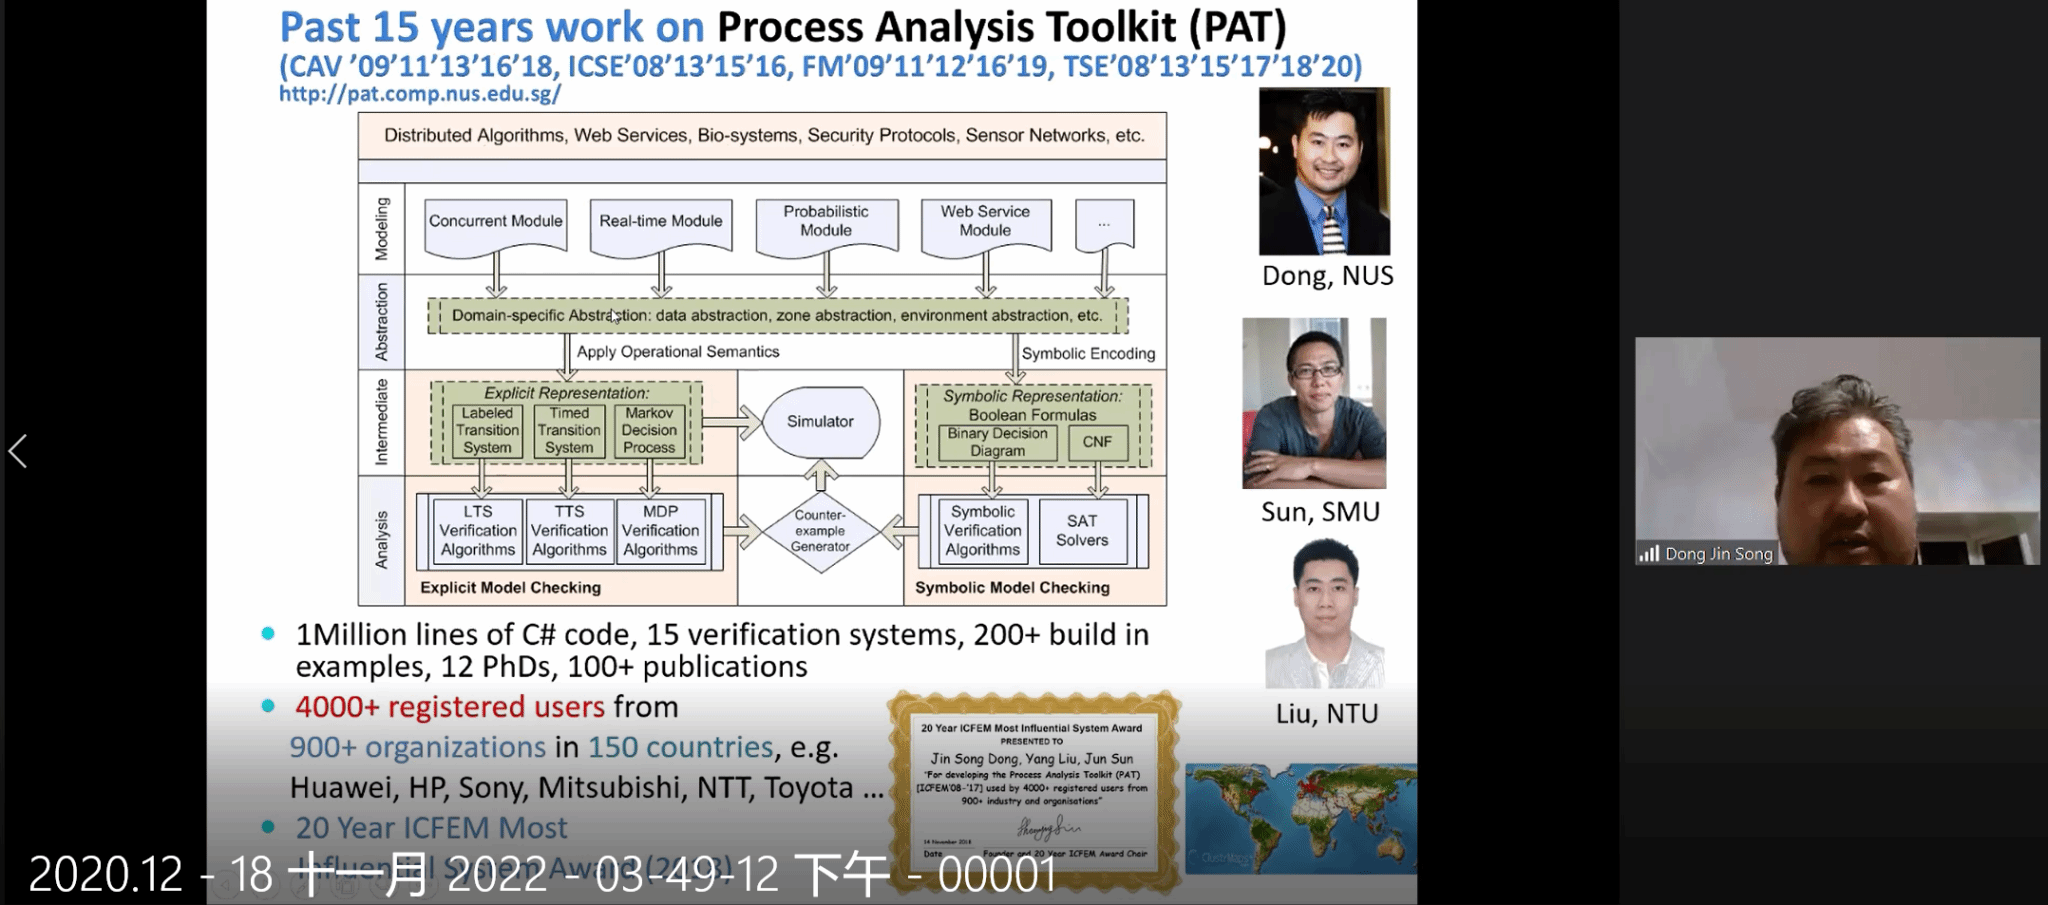Click the photo above Liu, NTU caption
The image size is (2048, 905).
[1324, 613]
